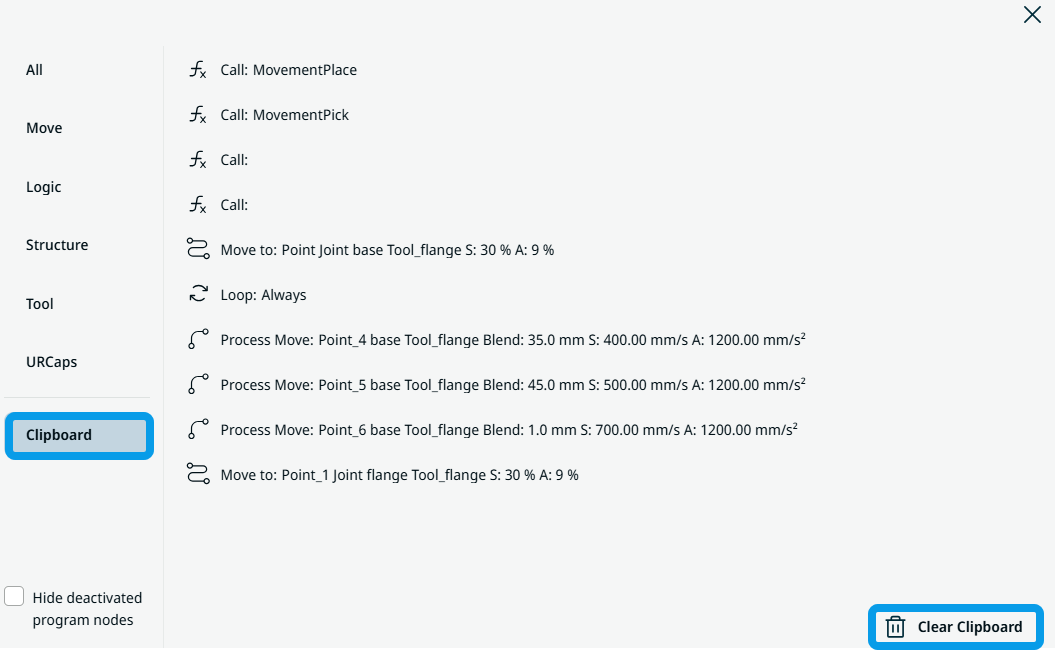Select the Logic category tab
This screenshot has height=650, width=1055.
pyautogui.click(x=44, y=187)
